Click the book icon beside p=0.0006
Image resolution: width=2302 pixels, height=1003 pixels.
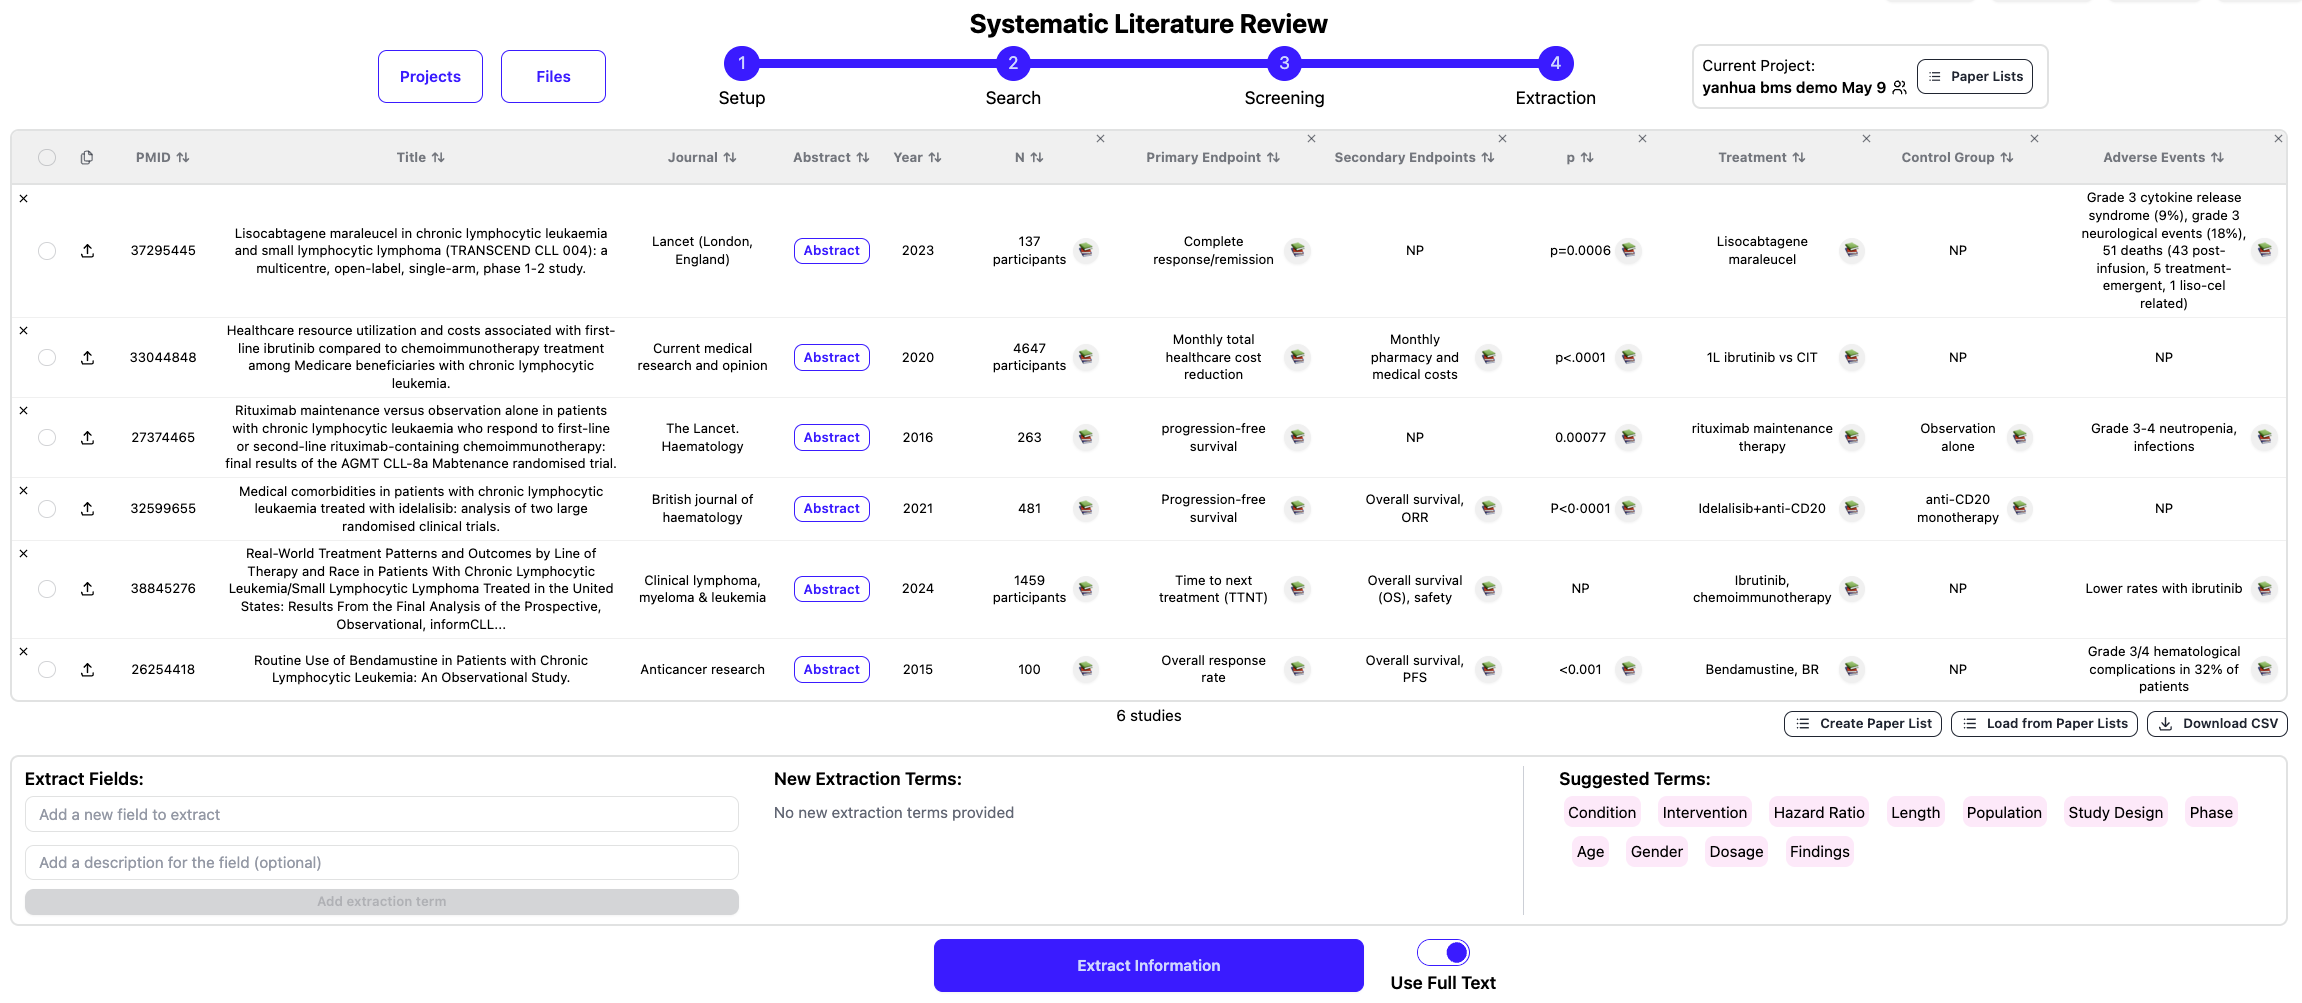[1629, 250]
